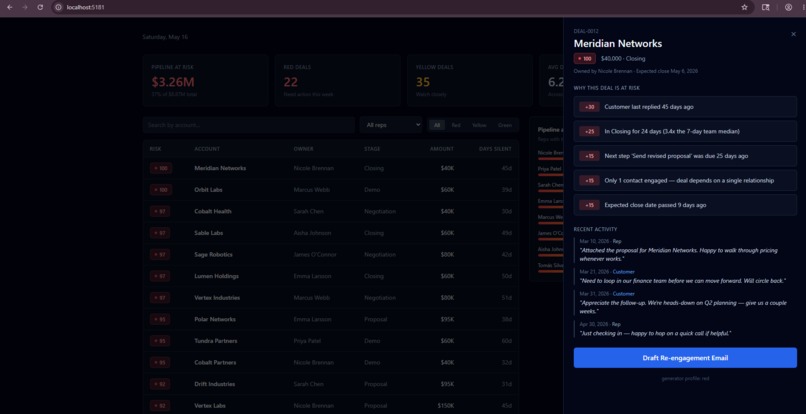The image size is (806, 414).
Task: Click the 100 risk badge in Orbit Labs row
Action: [x=161, y=190]
